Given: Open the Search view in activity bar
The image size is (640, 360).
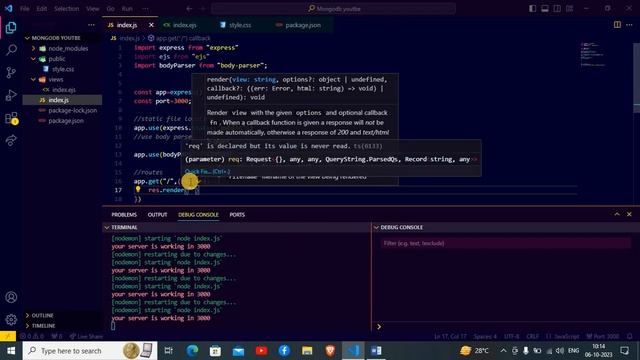Looking at the screenshot, I should point(11,50).
